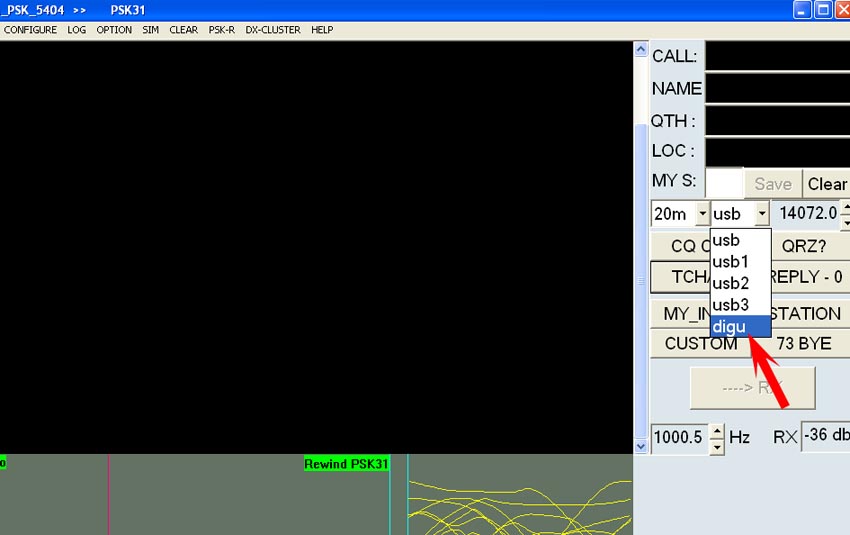The height and width of the screenshot is (535, 850).
Task: Click the RX -36 db level field
Action: (x=826, y=435)
